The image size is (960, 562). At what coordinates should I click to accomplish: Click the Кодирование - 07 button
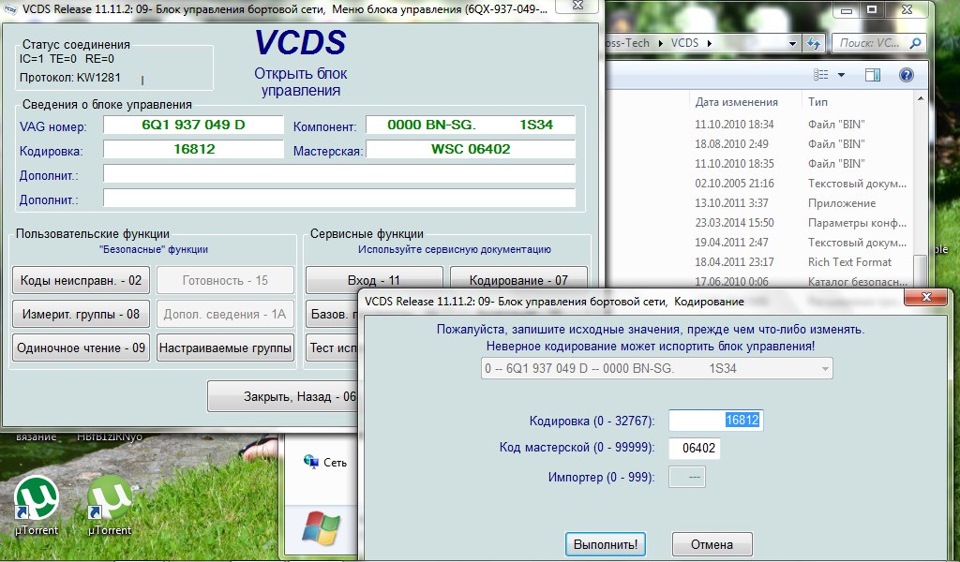(519, 279)
